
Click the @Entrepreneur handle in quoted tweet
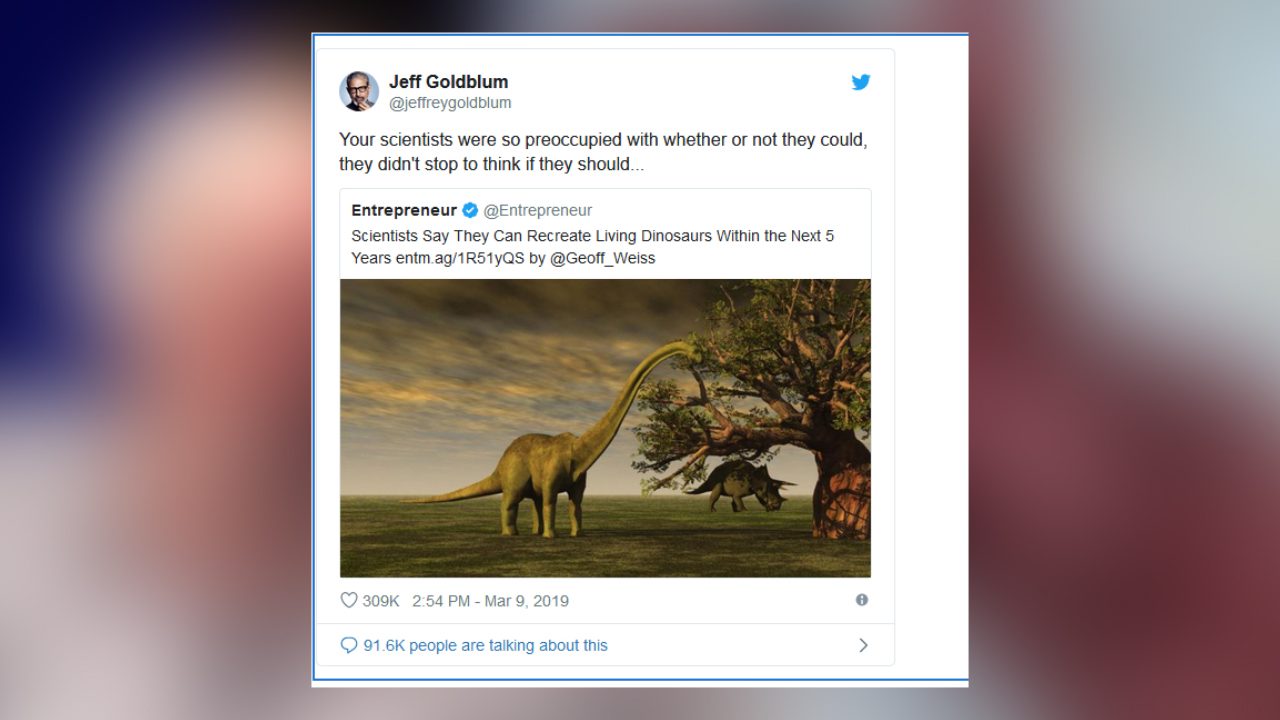[x=538, y=210]
